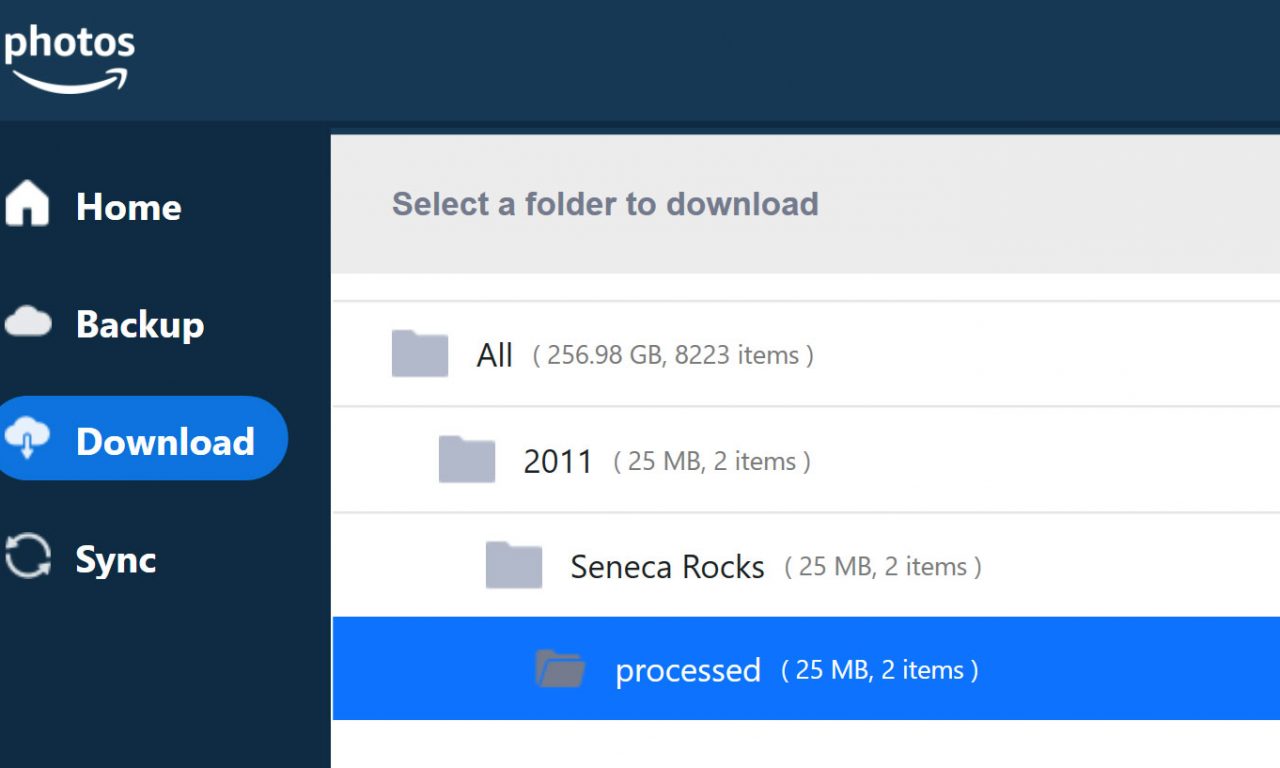
Task: Go to the Backup menu label
Action: pos(140,324)
